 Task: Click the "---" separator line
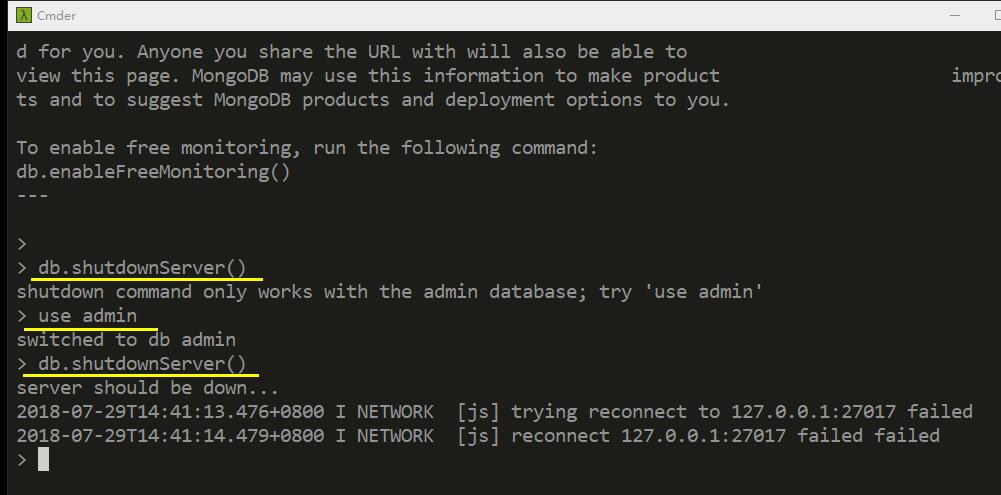point(33,195)
